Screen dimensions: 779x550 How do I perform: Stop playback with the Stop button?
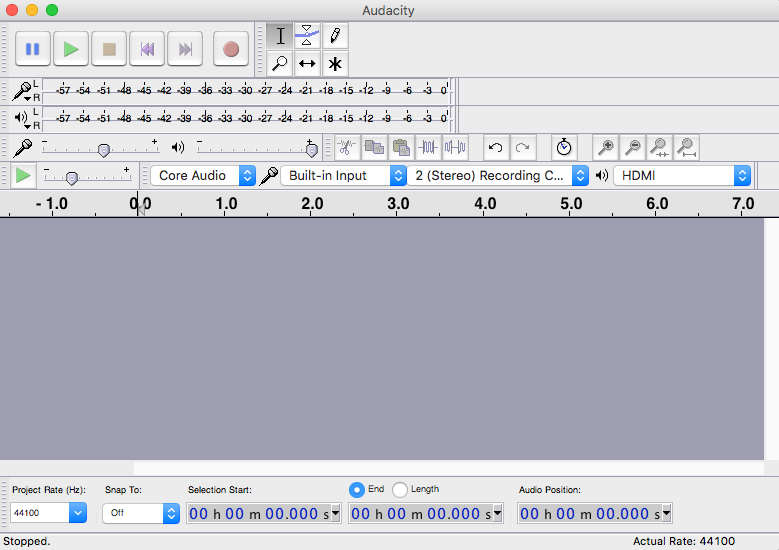[x=109, y=49]
